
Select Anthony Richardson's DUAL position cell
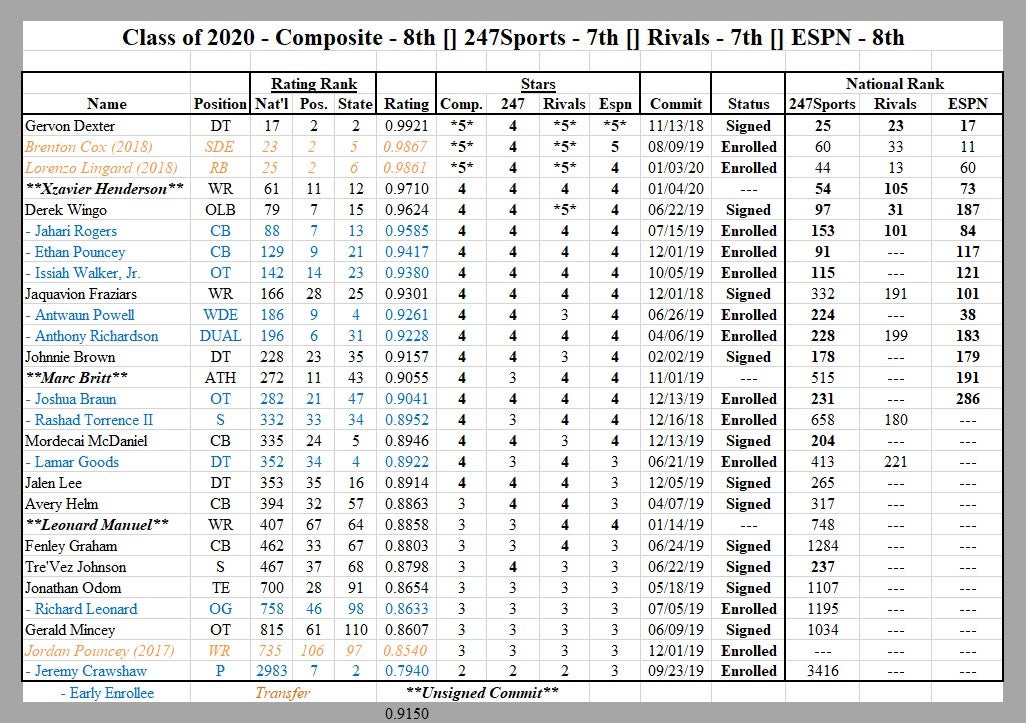[220, 335]
